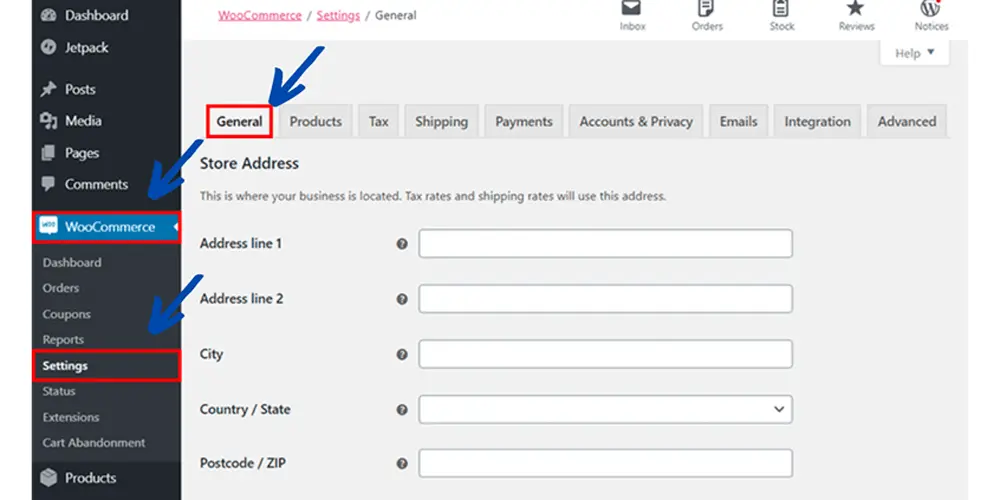Screen dimensions: 1000x500
Task: Click the Media icon in sidebar
Action: (x=48, y=121)
